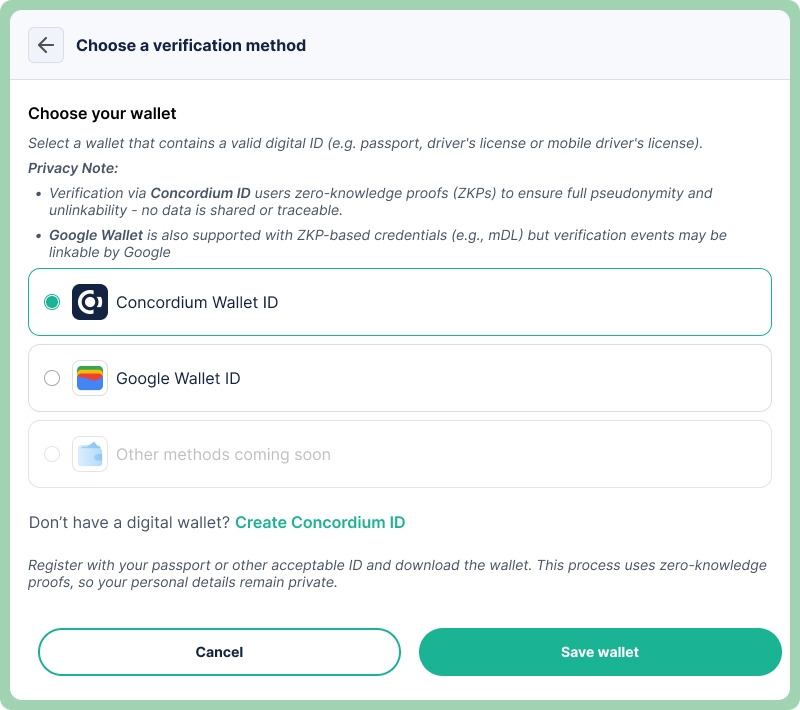Click the Google Wallet colorful icon
This screenshot has width=800, height=710.
[x=90, y=378]
